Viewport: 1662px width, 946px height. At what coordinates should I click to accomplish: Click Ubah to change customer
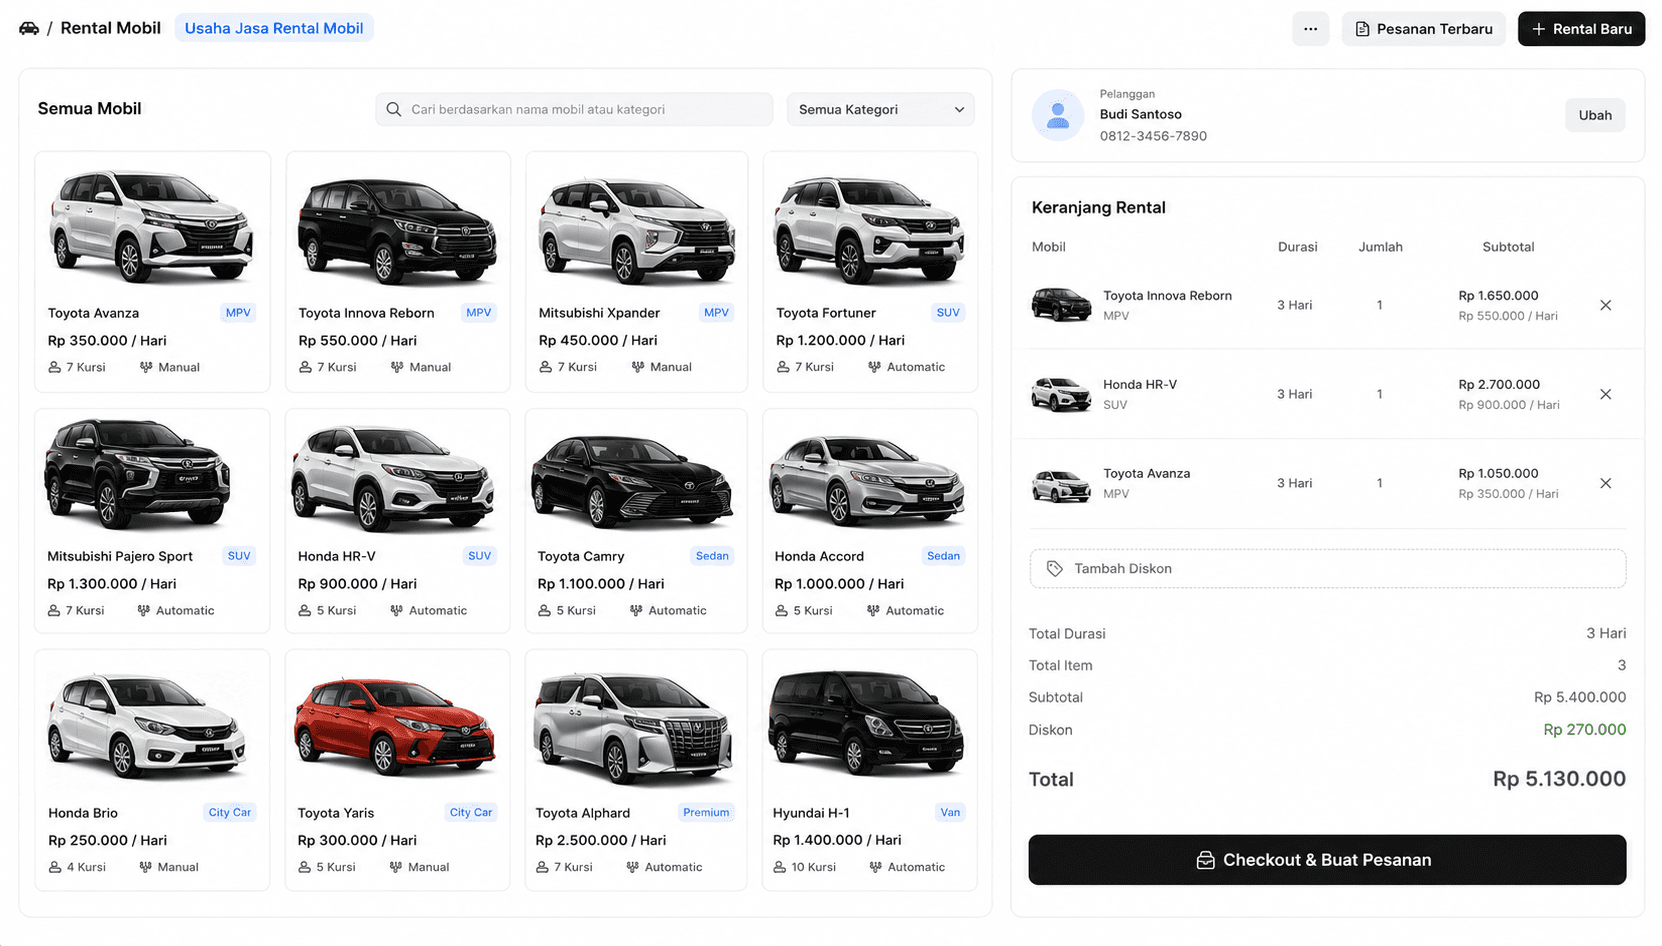[x=1594, y=115]
